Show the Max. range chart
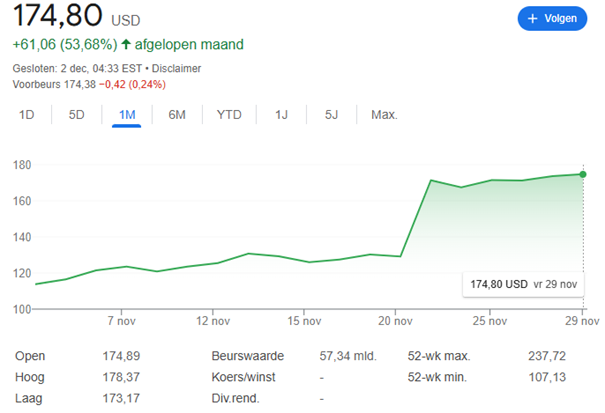Image resolution: width=605 pixels, height=413 pixels. (x=384, y=115)
